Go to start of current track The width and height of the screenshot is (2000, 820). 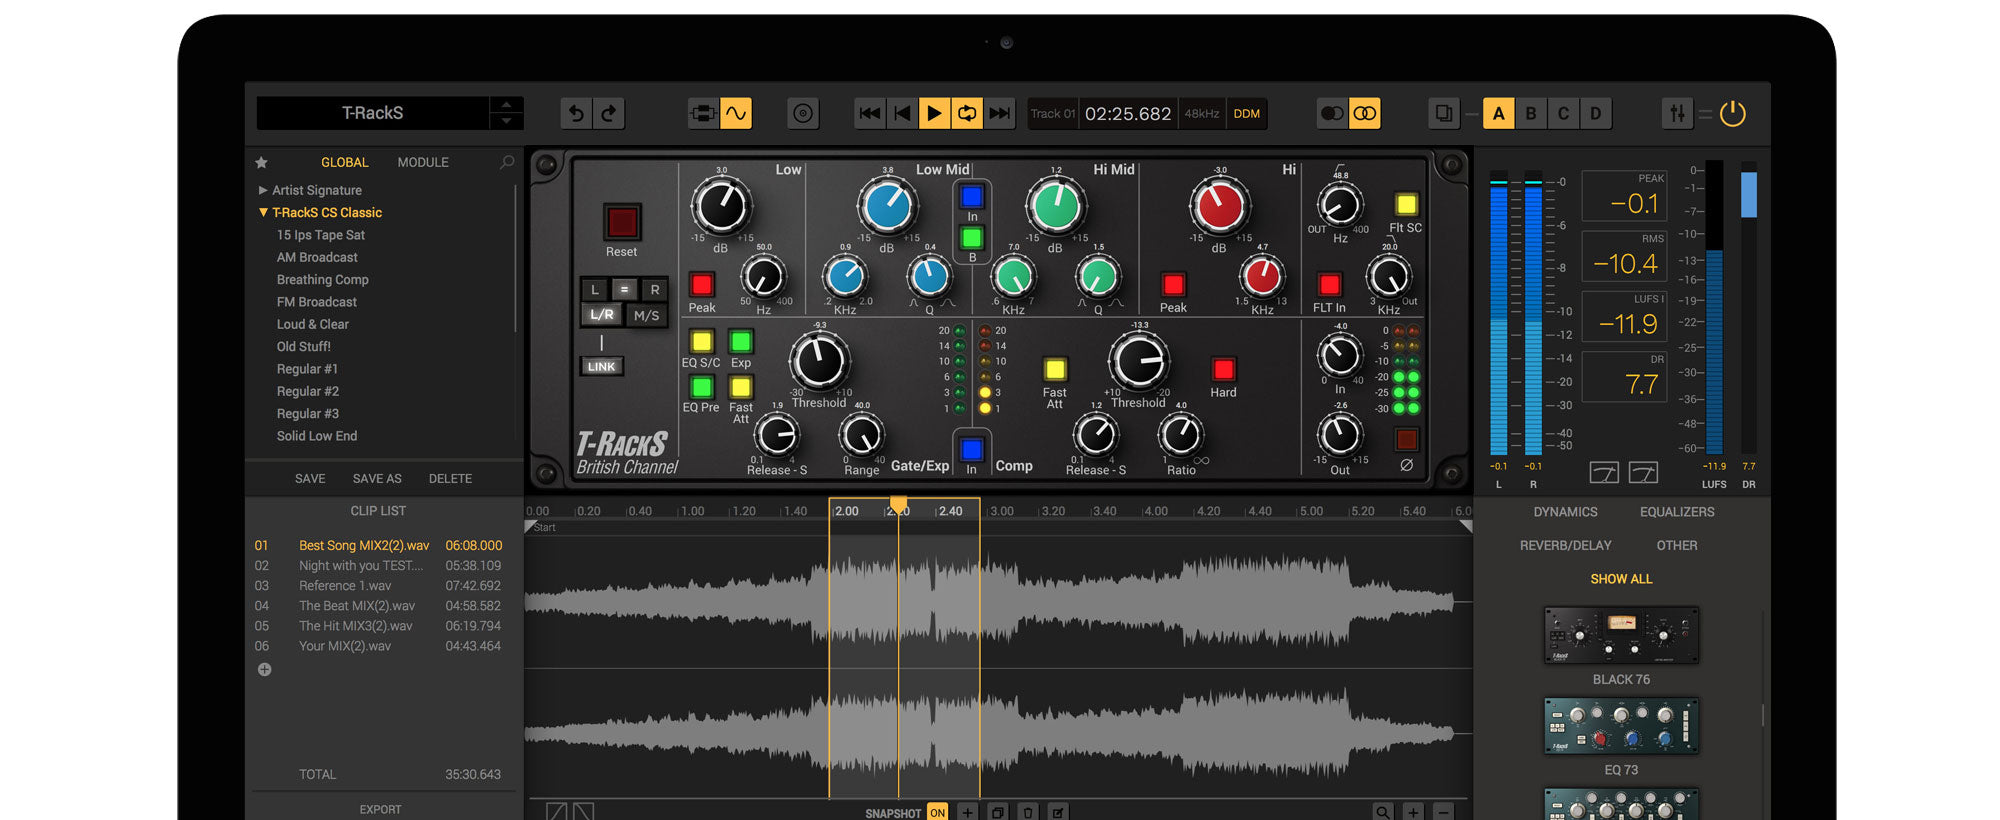coord(902,114)
